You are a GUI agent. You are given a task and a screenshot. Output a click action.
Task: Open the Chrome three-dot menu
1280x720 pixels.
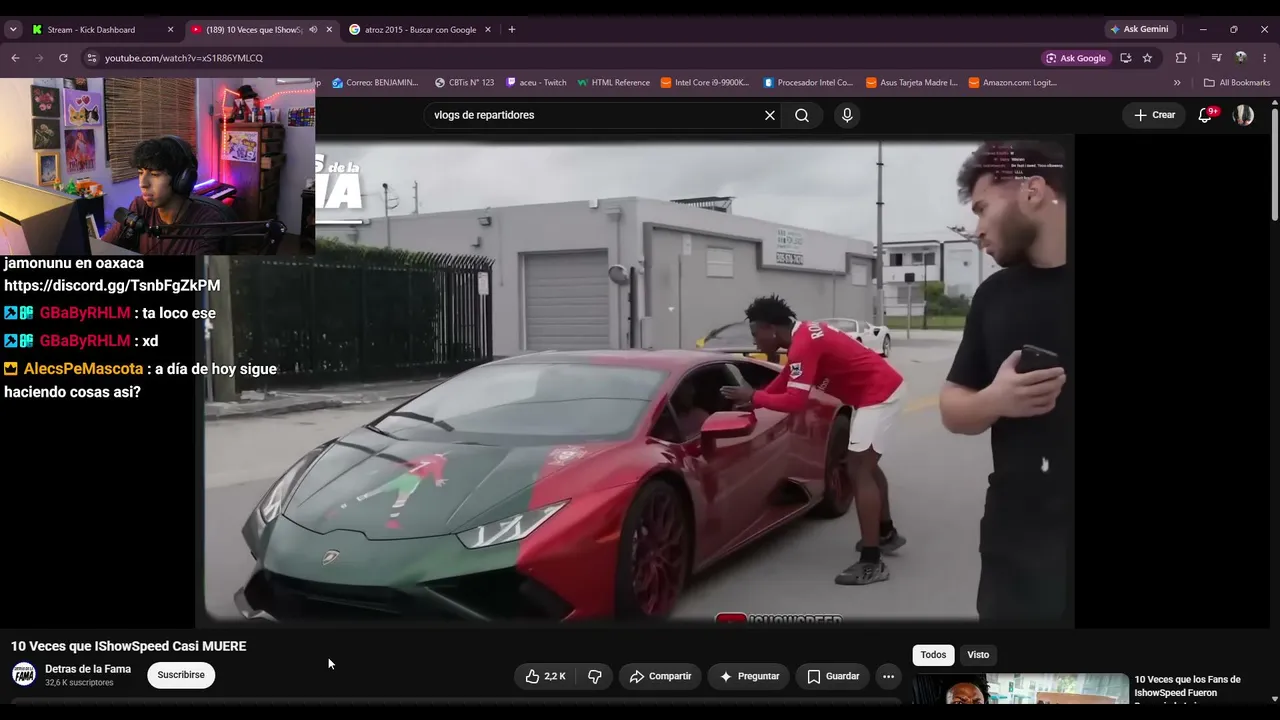click(1265, 58)
